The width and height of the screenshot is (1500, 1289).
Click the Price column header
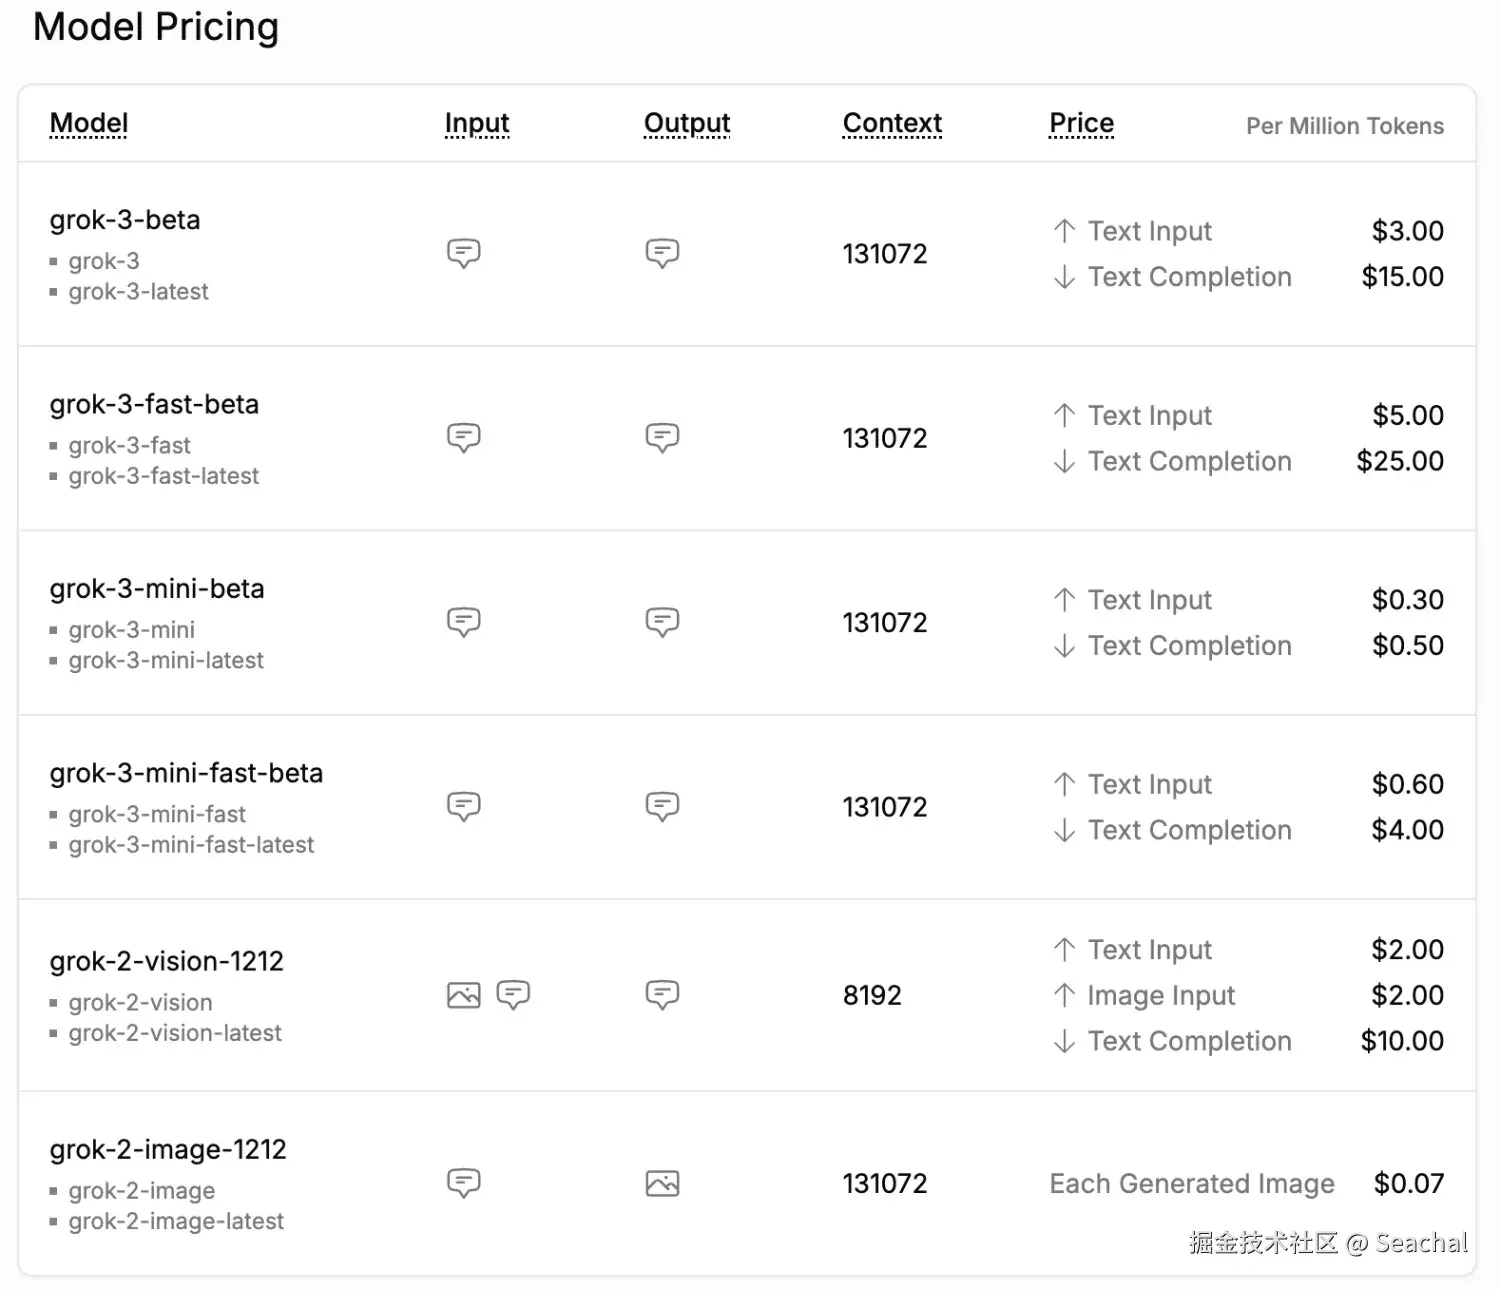[1081, 123]
